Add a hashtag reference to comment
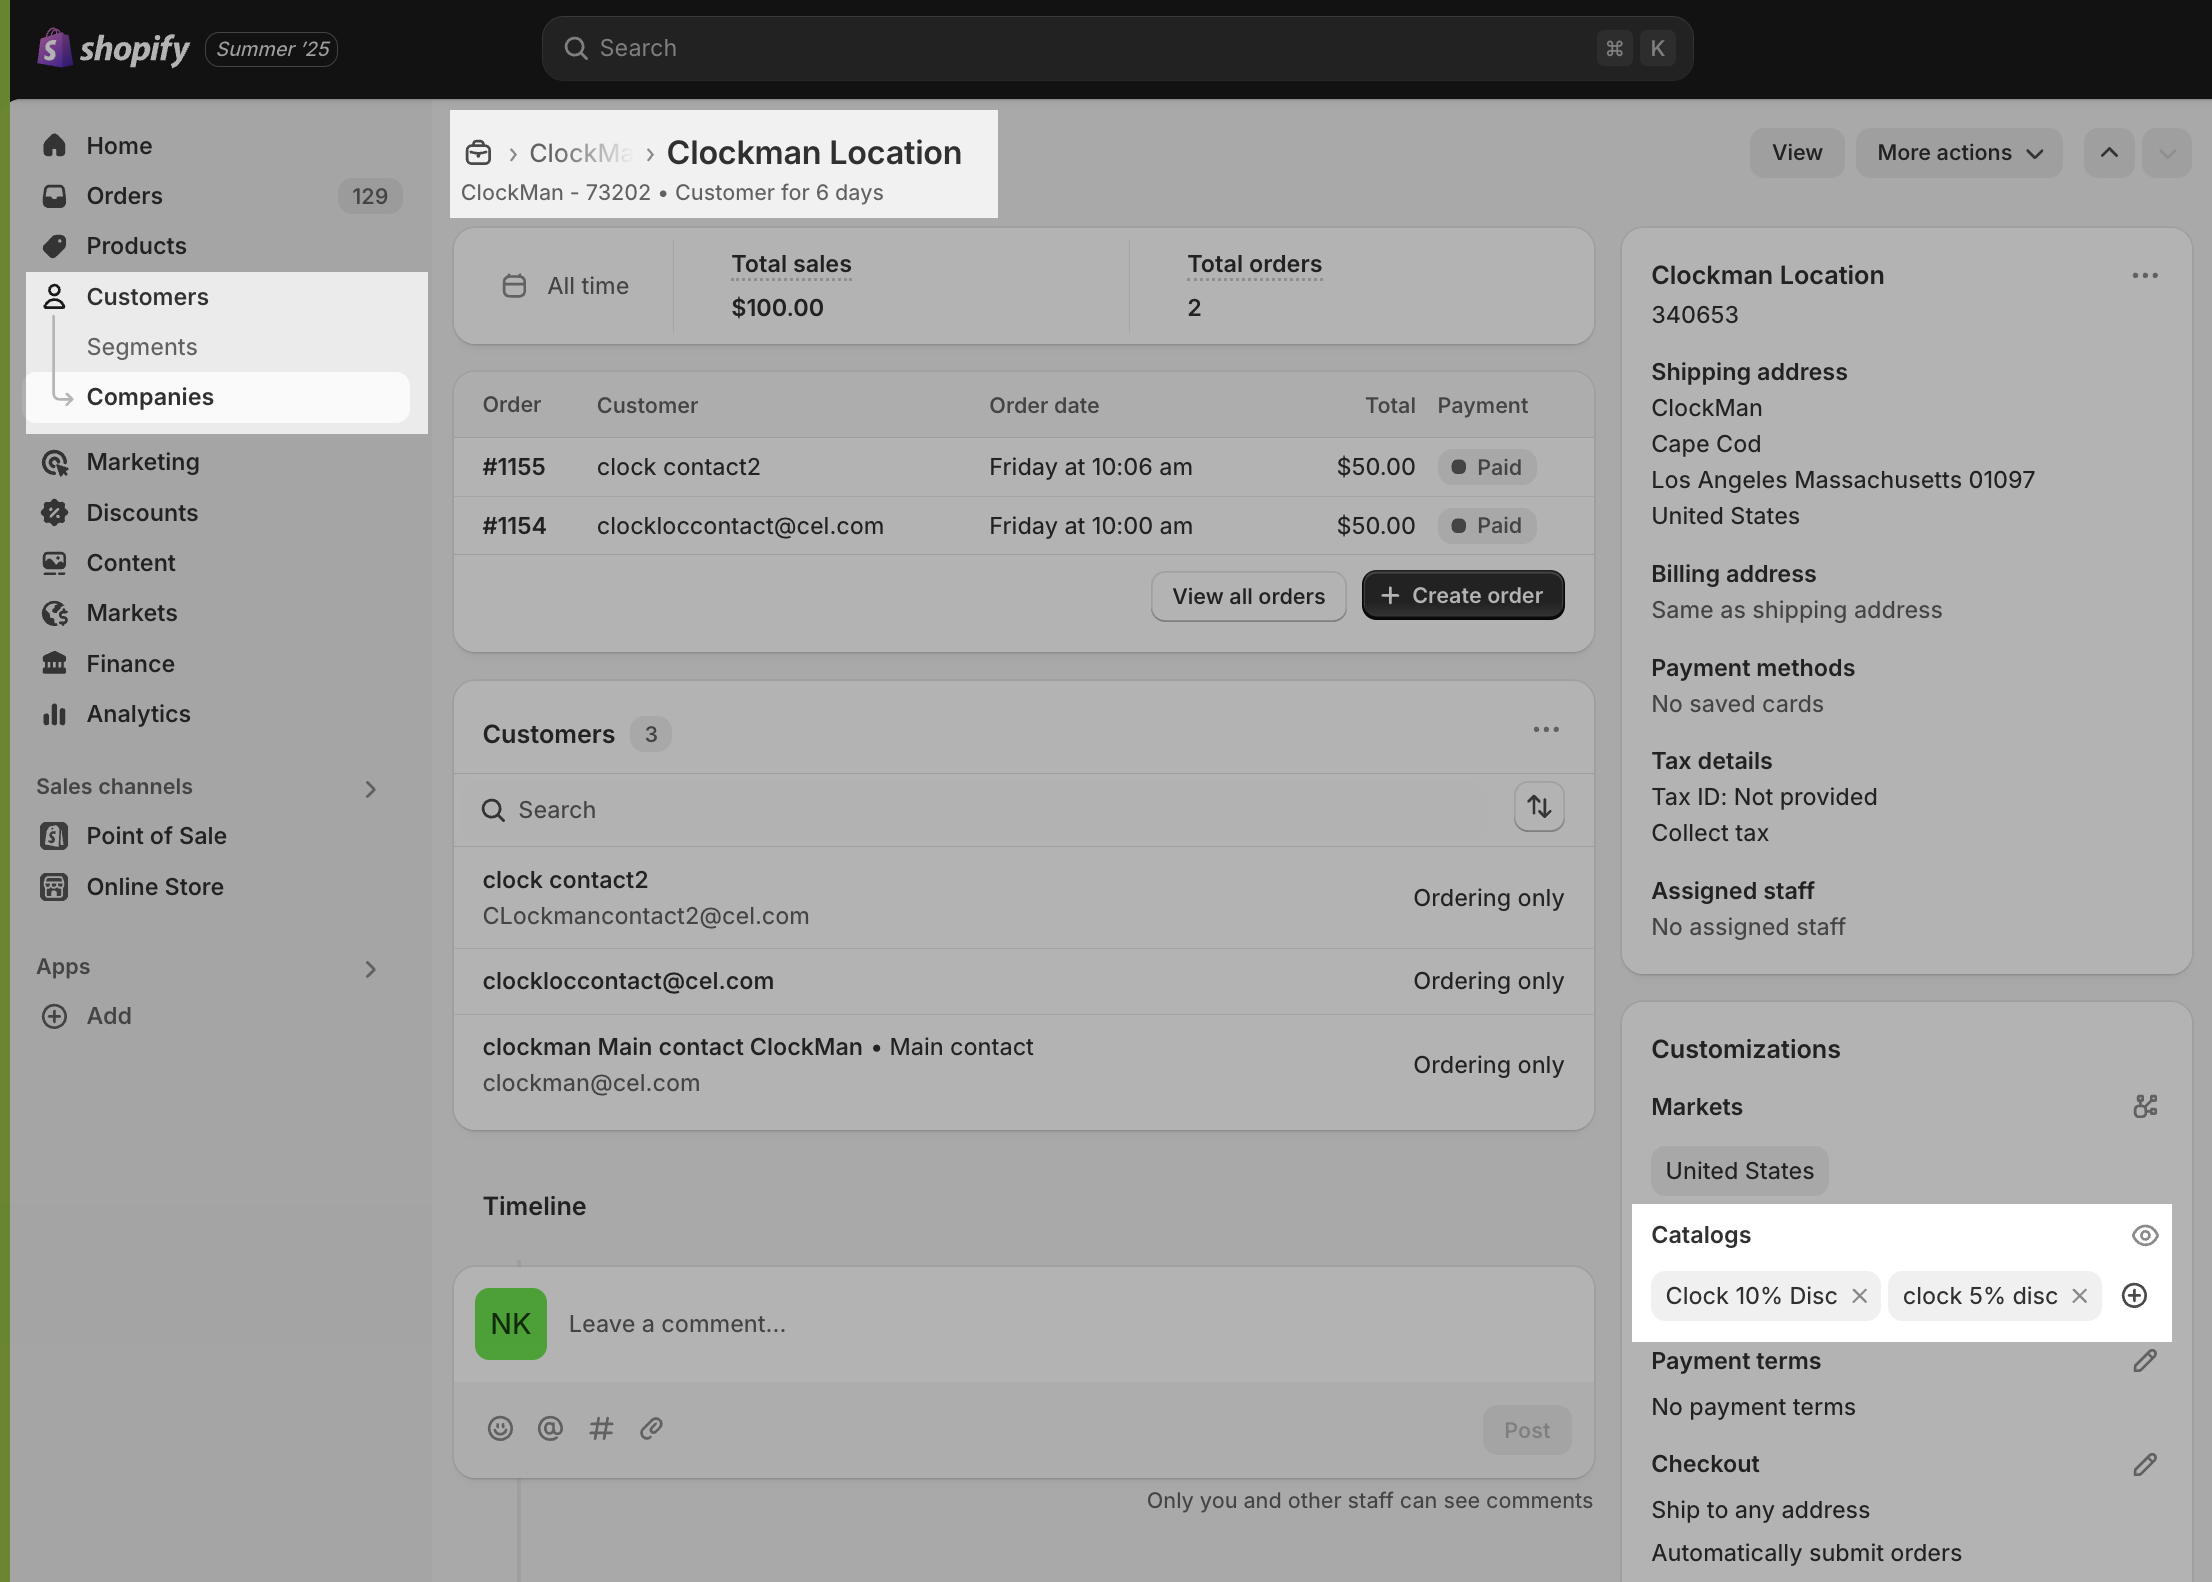Viewport: 2212px width, 1582px height. click(601, 1429)
